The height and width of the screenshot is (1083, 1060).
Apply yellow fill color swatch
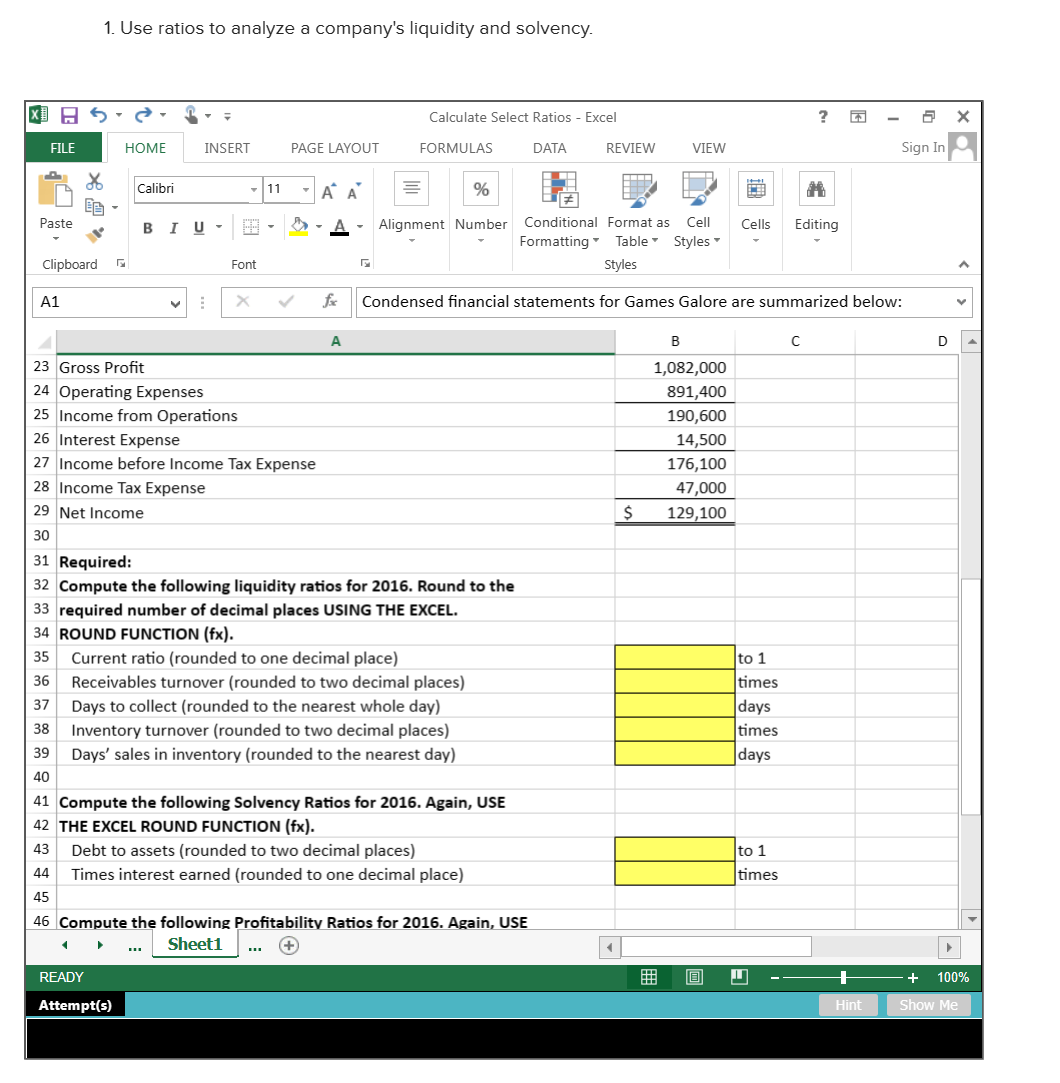(x=299, y=227)
